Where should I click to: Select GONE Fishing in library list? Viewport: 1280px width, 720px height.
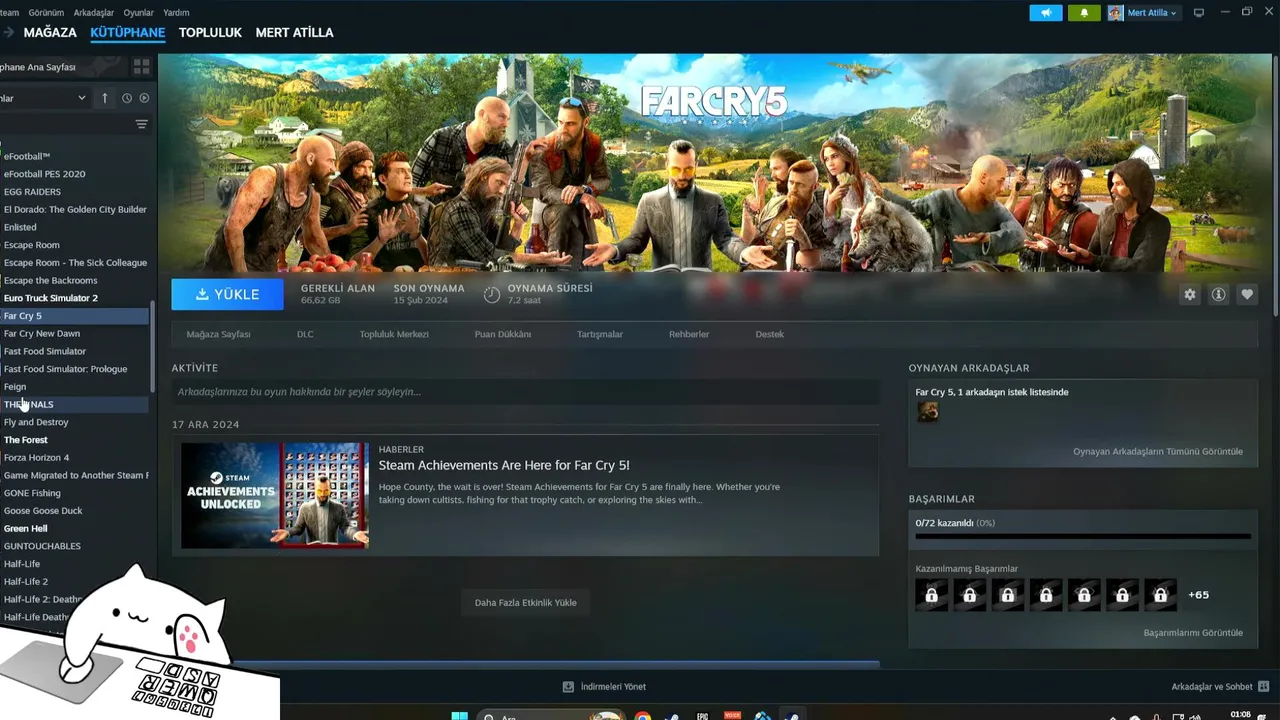32,493
